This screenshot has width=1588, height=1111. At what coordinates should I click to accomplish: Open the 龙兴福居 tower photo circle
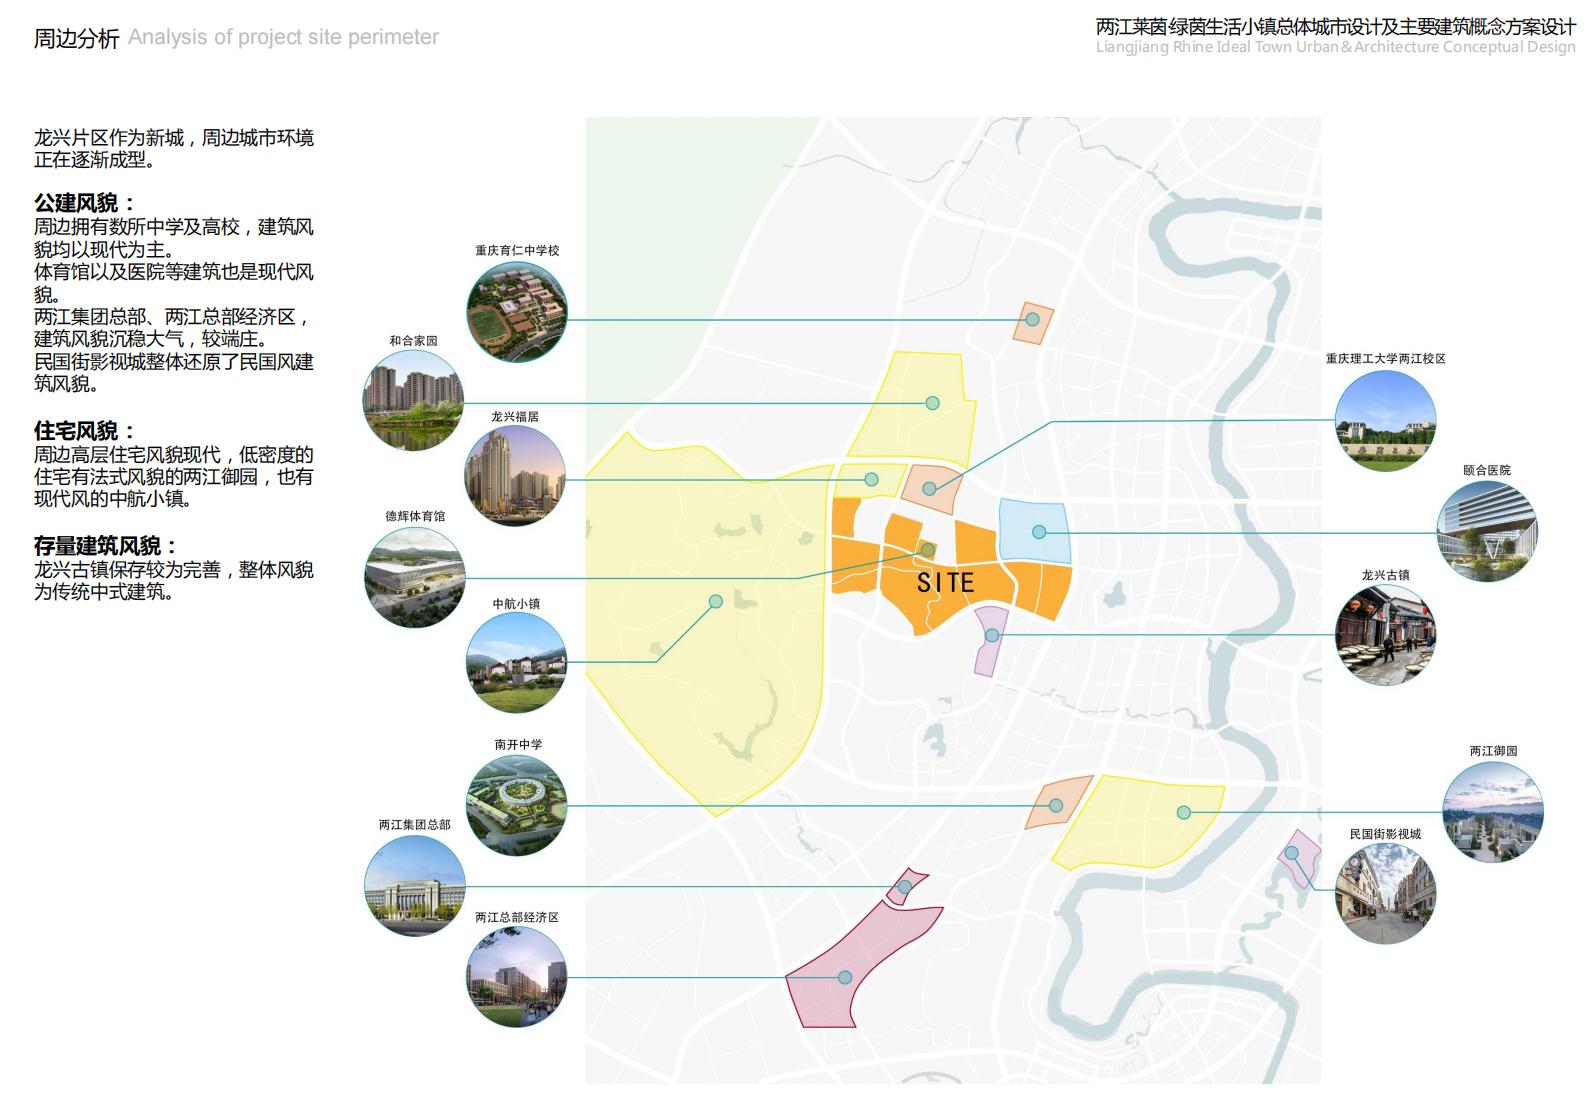click(x=515, y=476)
